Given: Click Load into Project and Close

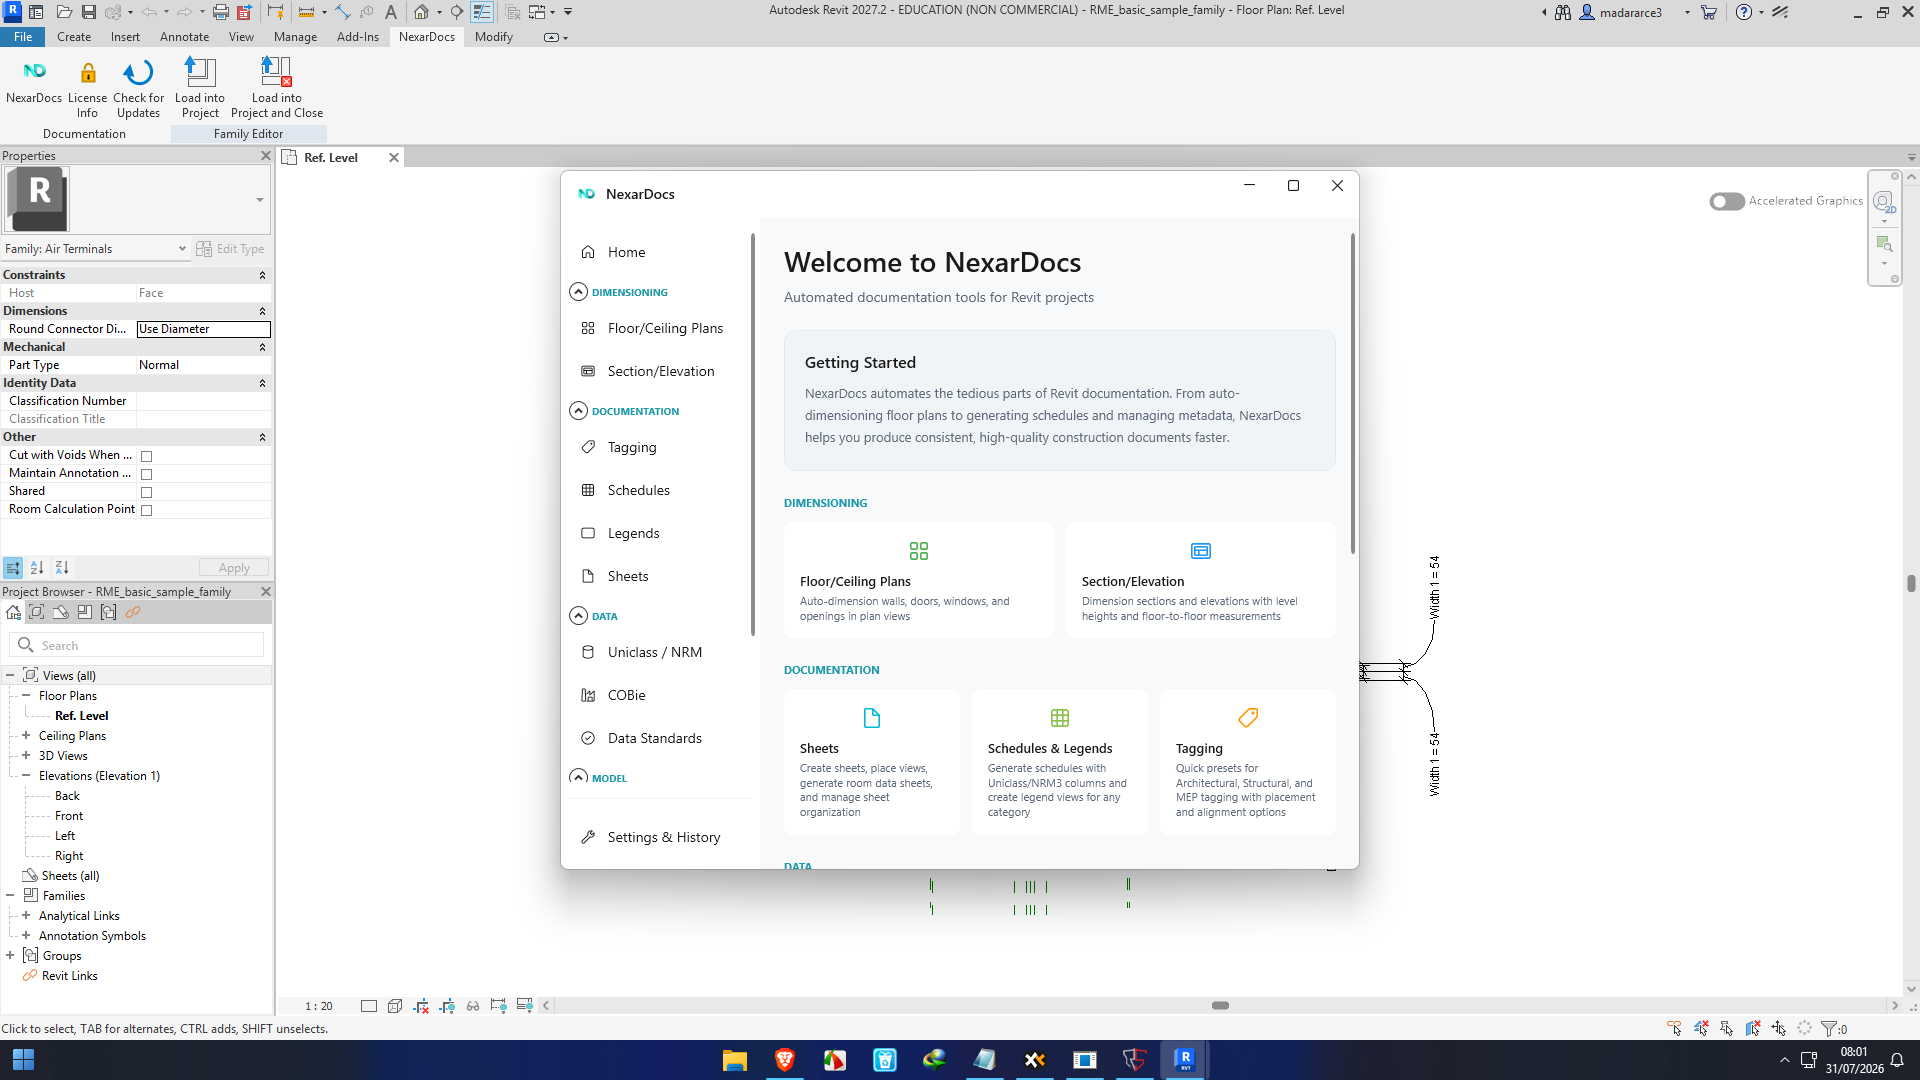Looking at the screenshot, I should tap(277, 88).
